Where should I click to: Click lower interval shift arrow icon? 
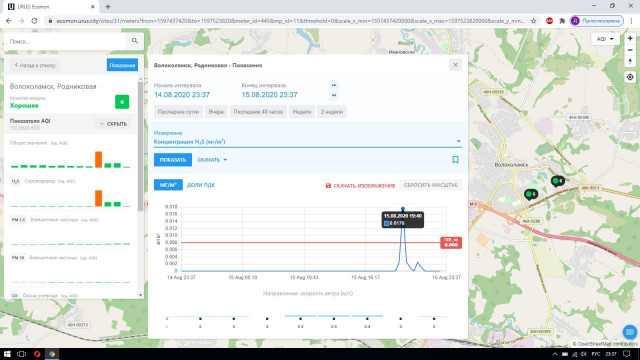334,95
